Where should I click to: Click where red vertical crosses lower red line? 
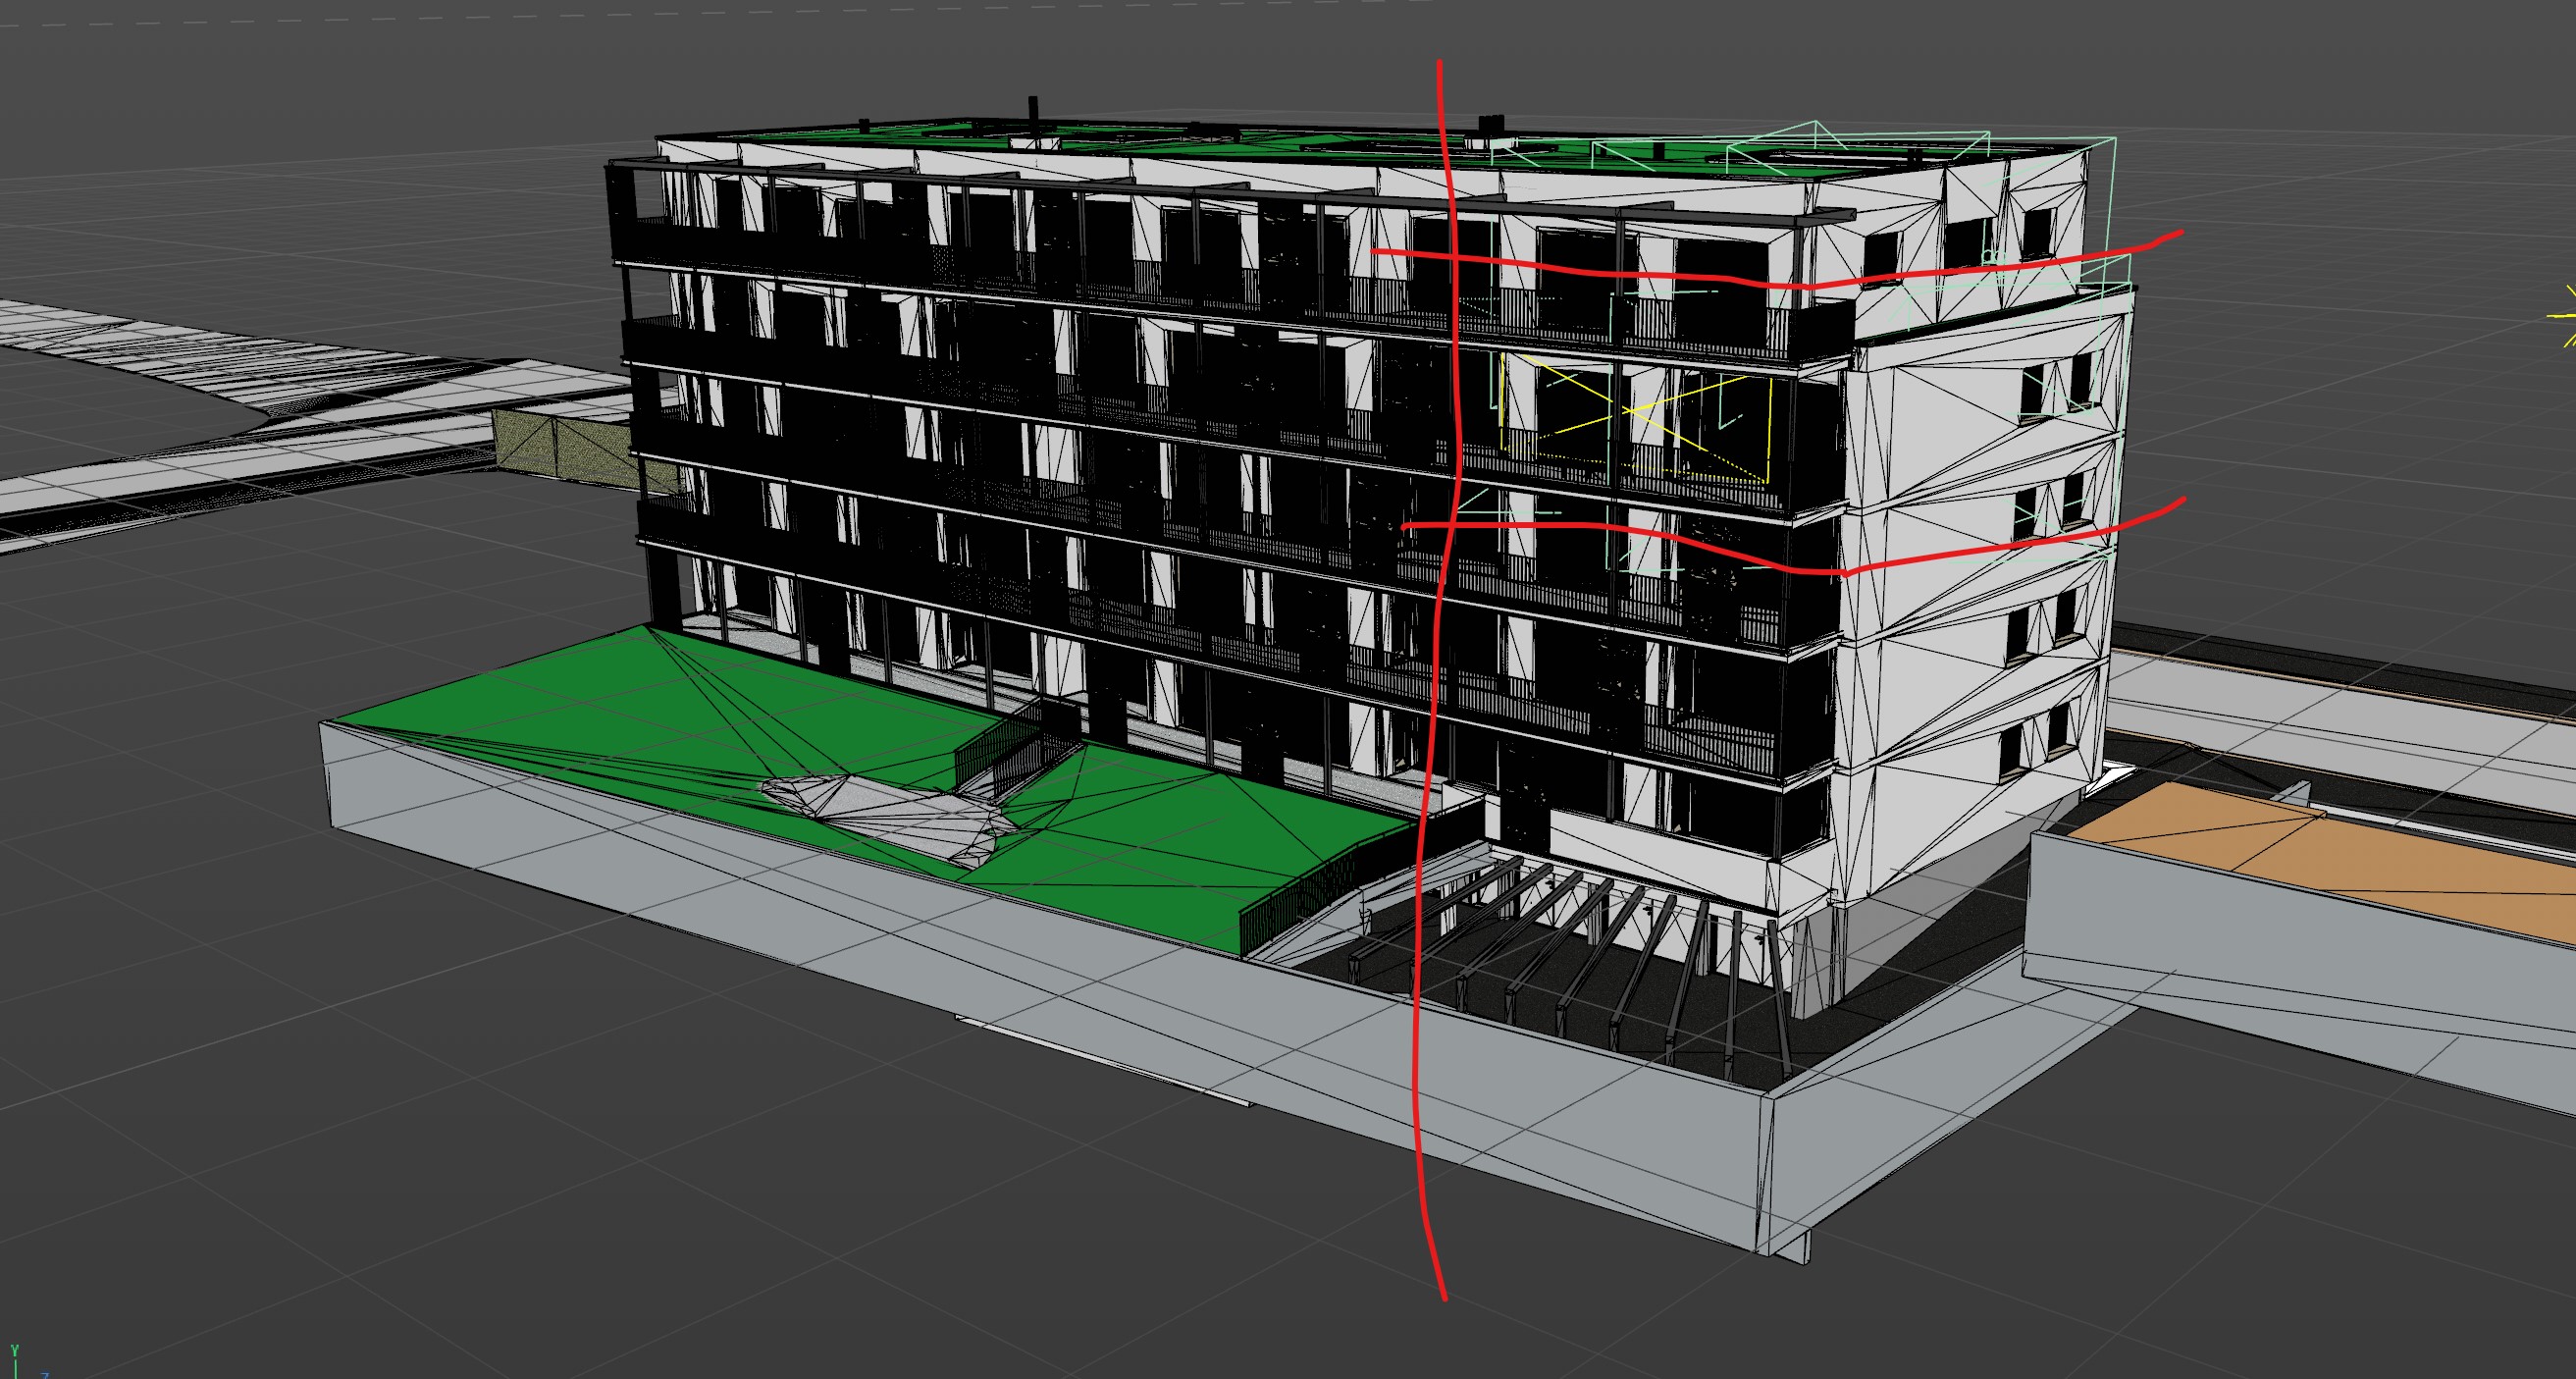[x=1450, y=524]
